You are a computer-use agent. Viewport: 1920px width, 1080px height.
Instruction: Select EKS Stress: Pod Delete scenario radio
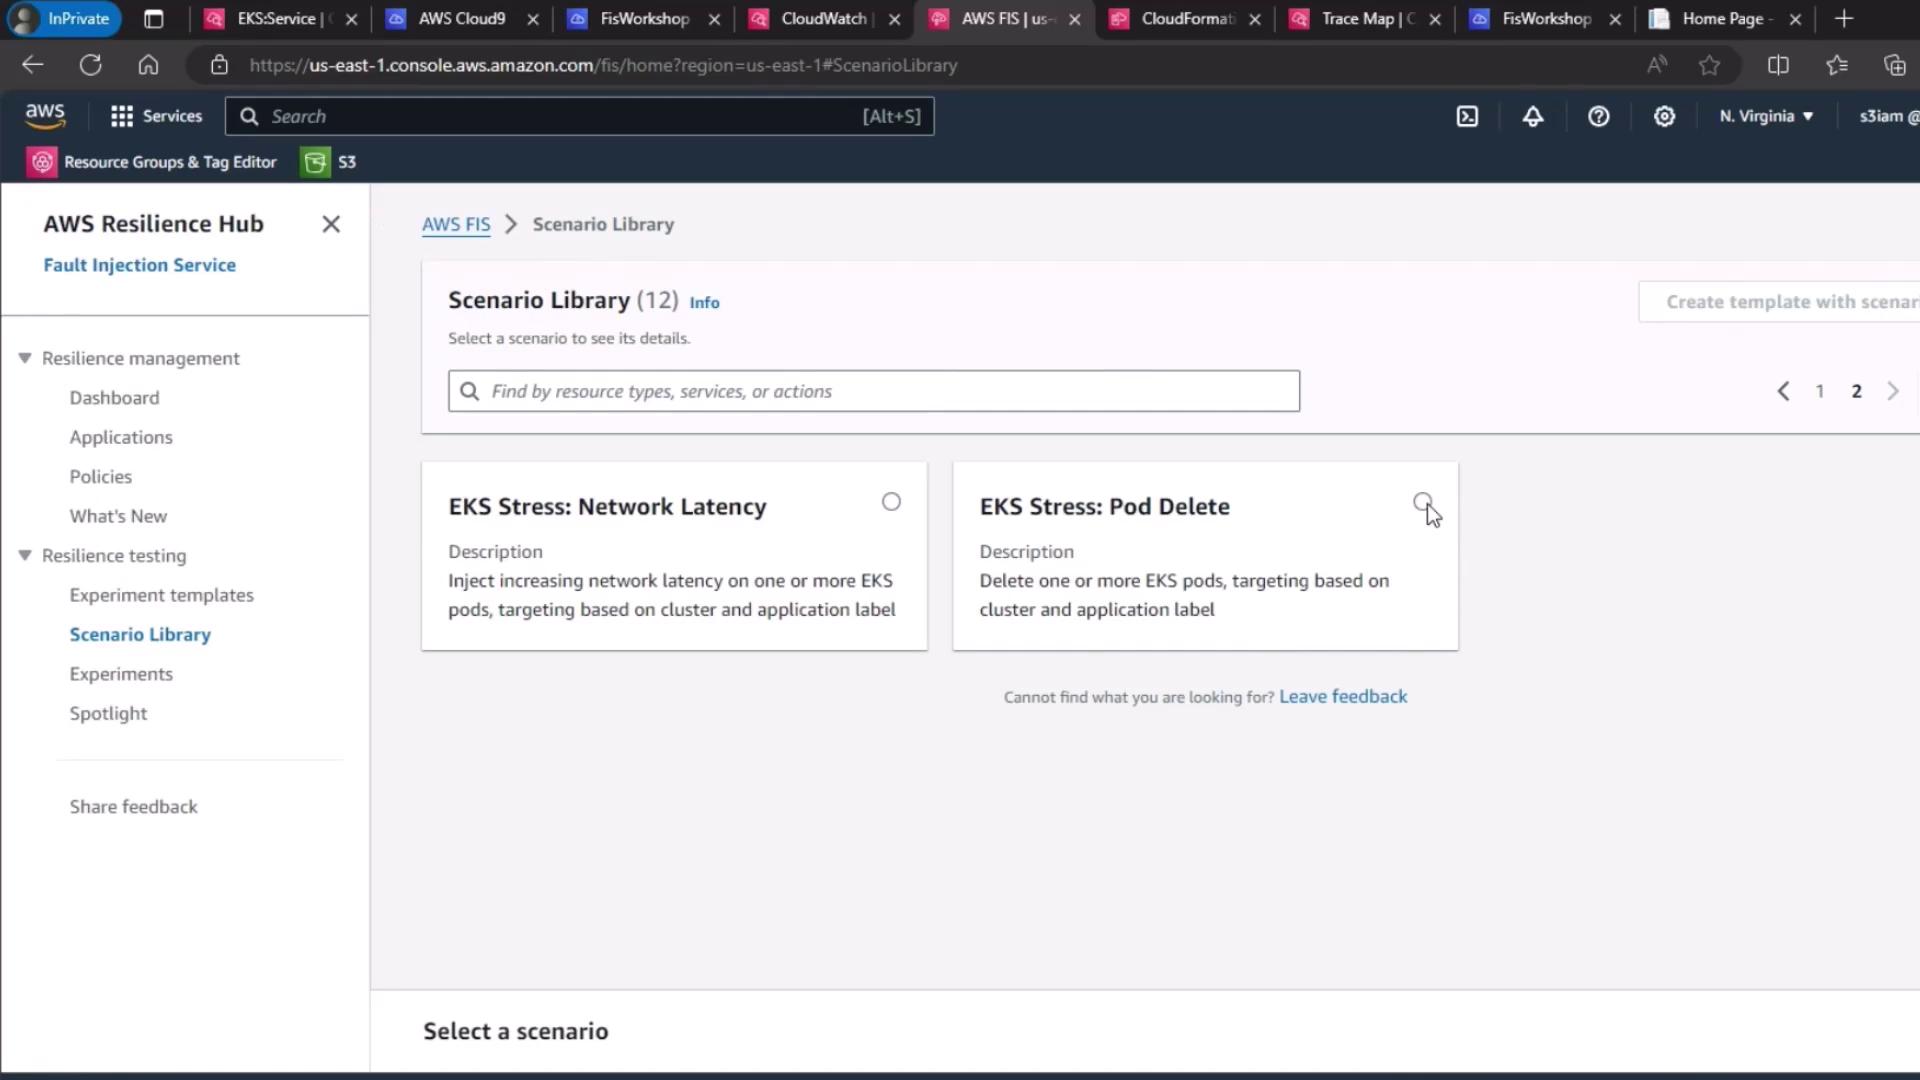tap(1422, 501)
